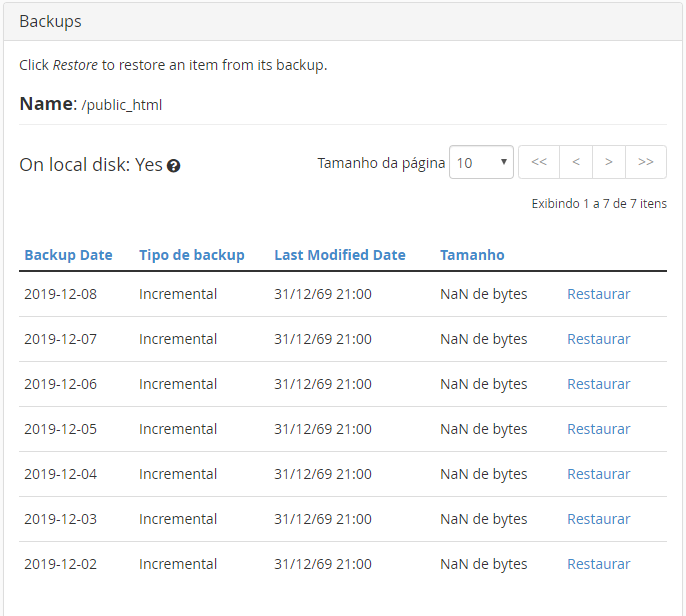The width and height of the screenshot is (686, 616).
Task: Open the Tamanho da página dropdown
Action: pyautogui.click(x=481, y=162)
